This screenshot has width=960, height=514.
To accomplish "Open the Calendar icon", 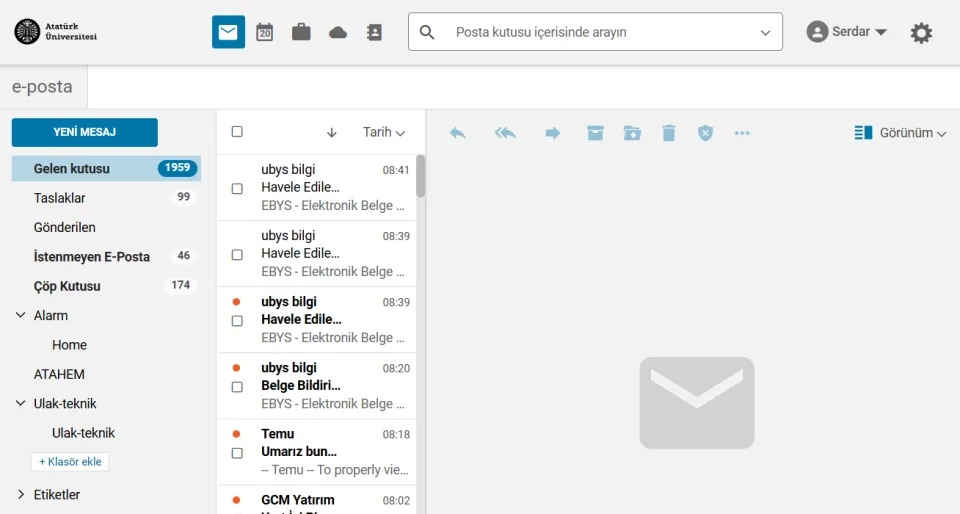I will click(x=264, y=32).
